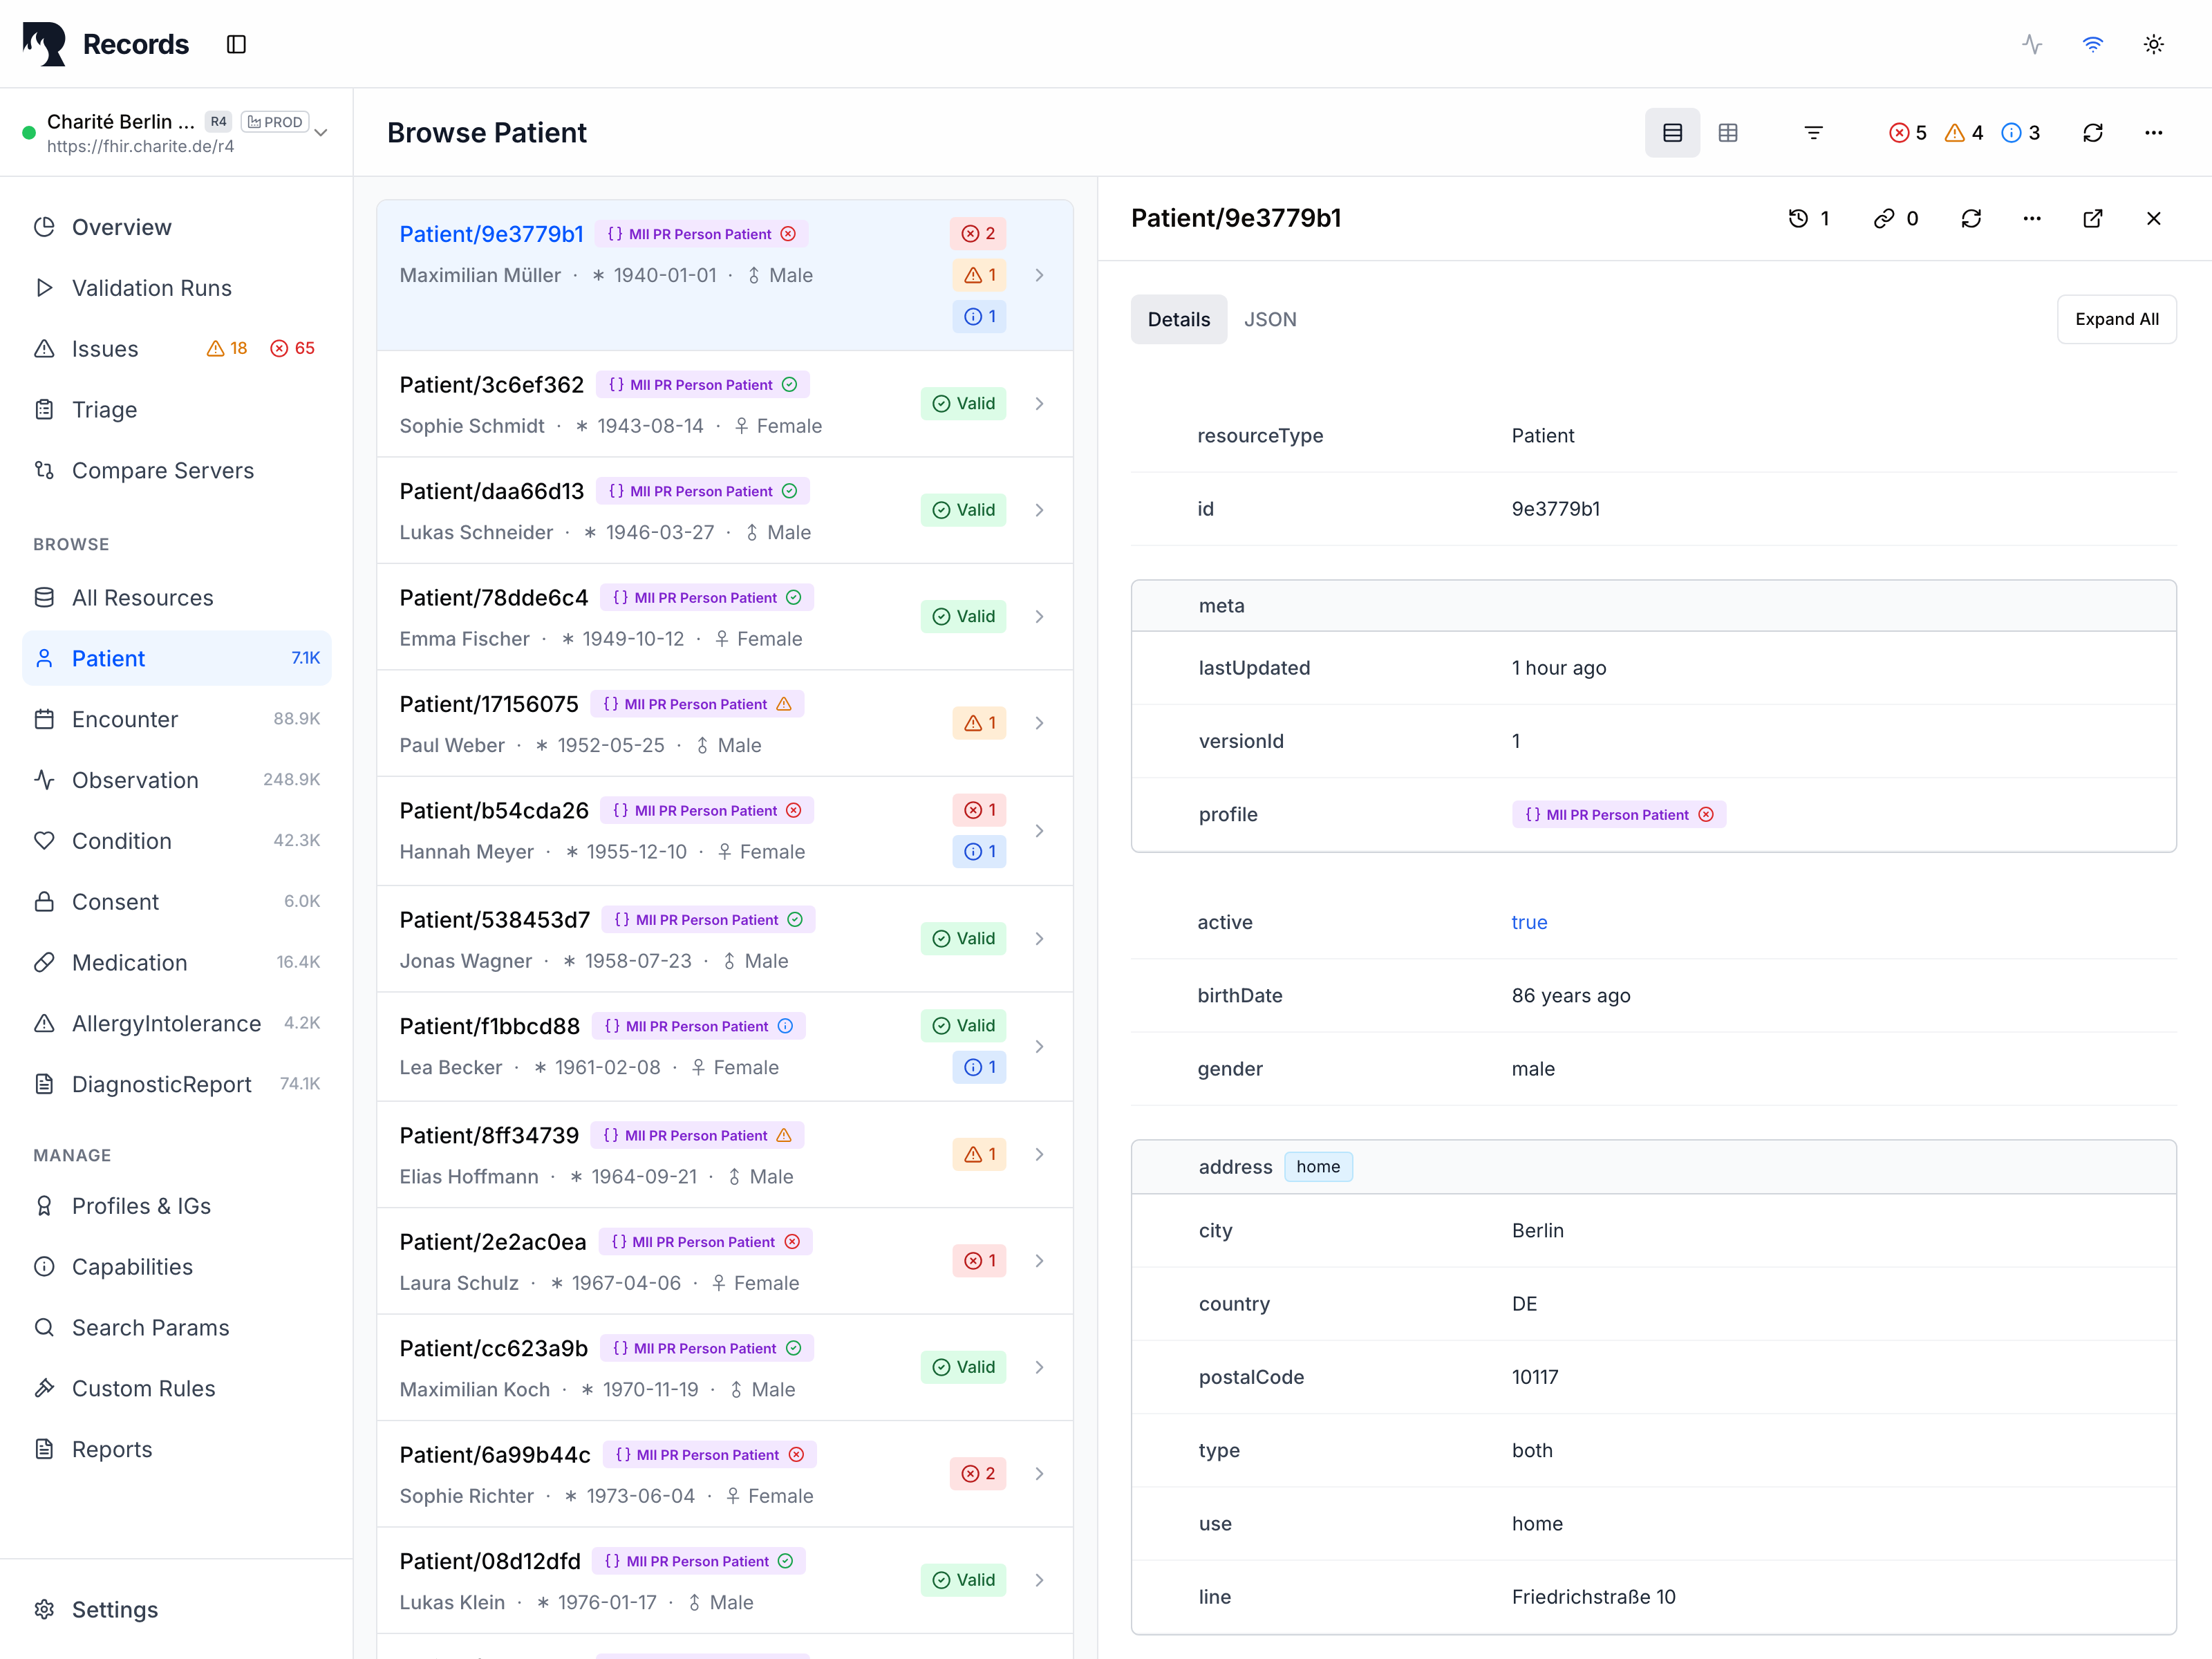Select the list view layout toggle
The width and height of the screenshot is (2212, 1659).
click(x=1672, y=133)
